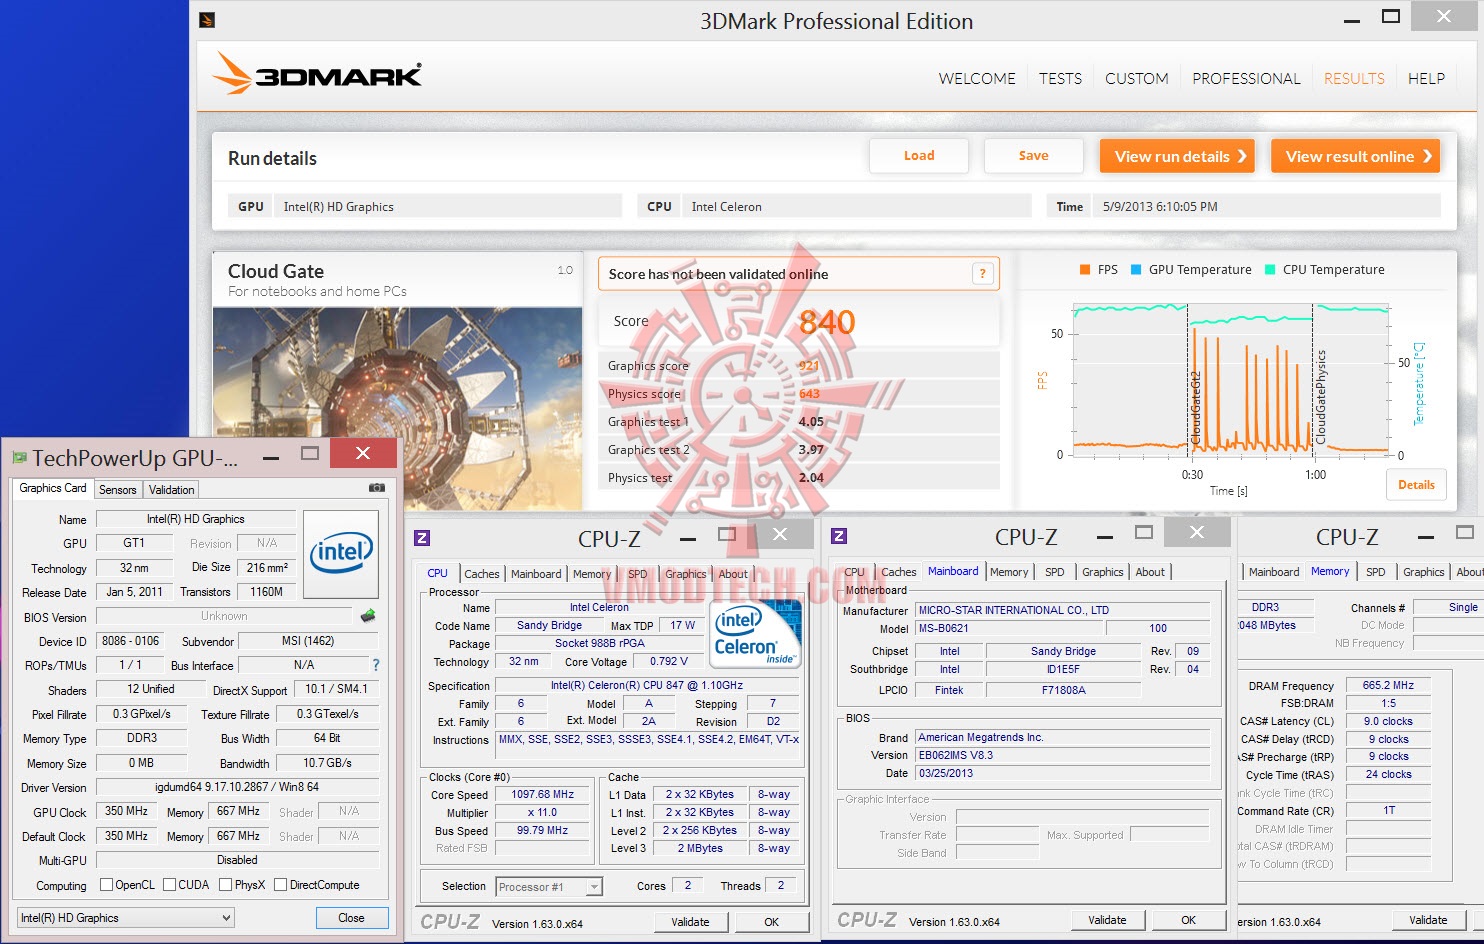This screenshot has height=944, width=1484.
Task: Open Caches tab in CPU-Z processor window
Action: tap(482, 574)
